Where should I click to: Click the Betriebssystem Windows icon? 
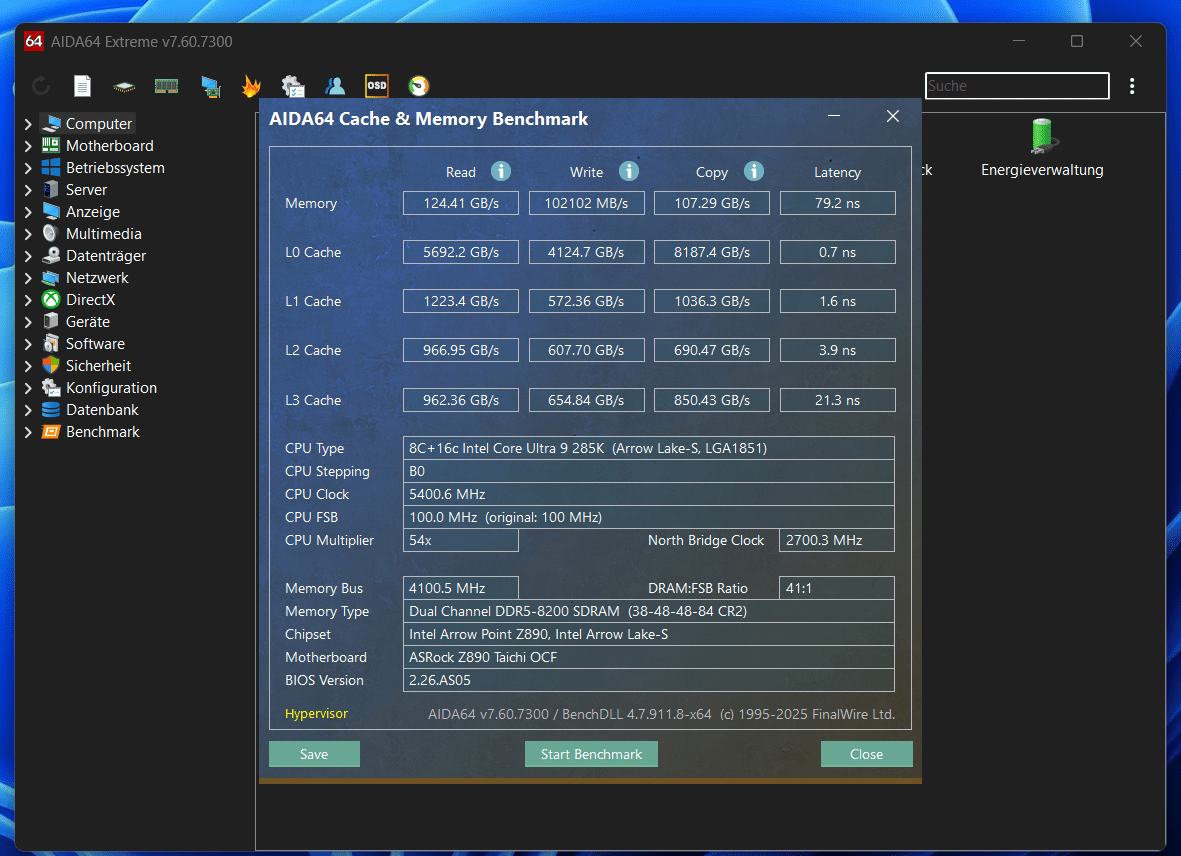pos(50,167)
